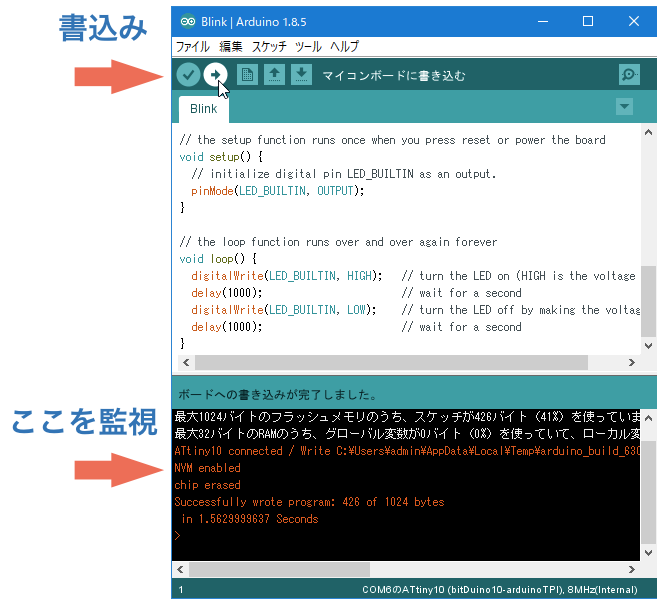The width and height of the screenshot is (662, 603).
Task: Click the 'NVM enabled' console line
Action: (207, 468)
